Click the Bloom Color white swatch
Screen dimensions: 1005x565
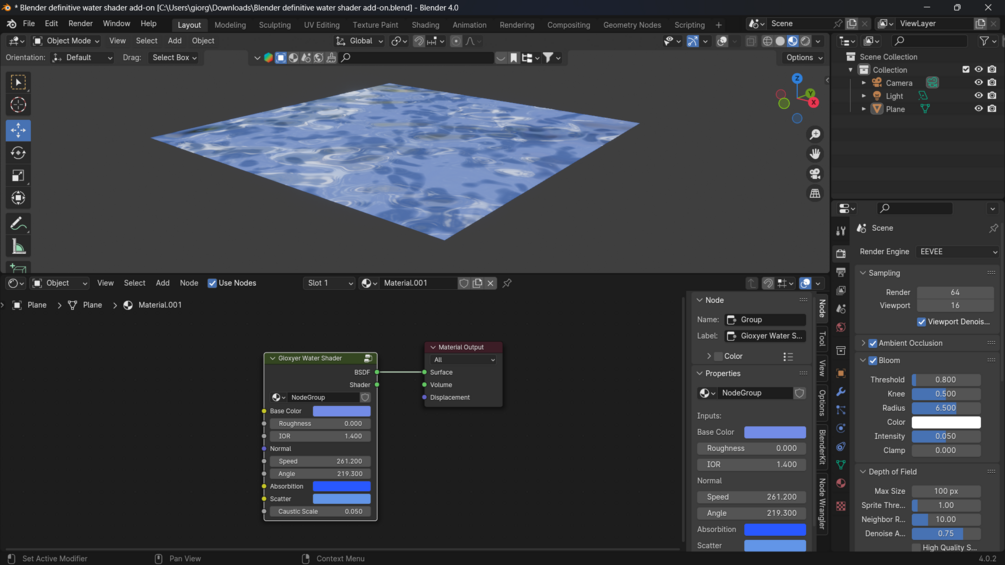click(946, 422)
